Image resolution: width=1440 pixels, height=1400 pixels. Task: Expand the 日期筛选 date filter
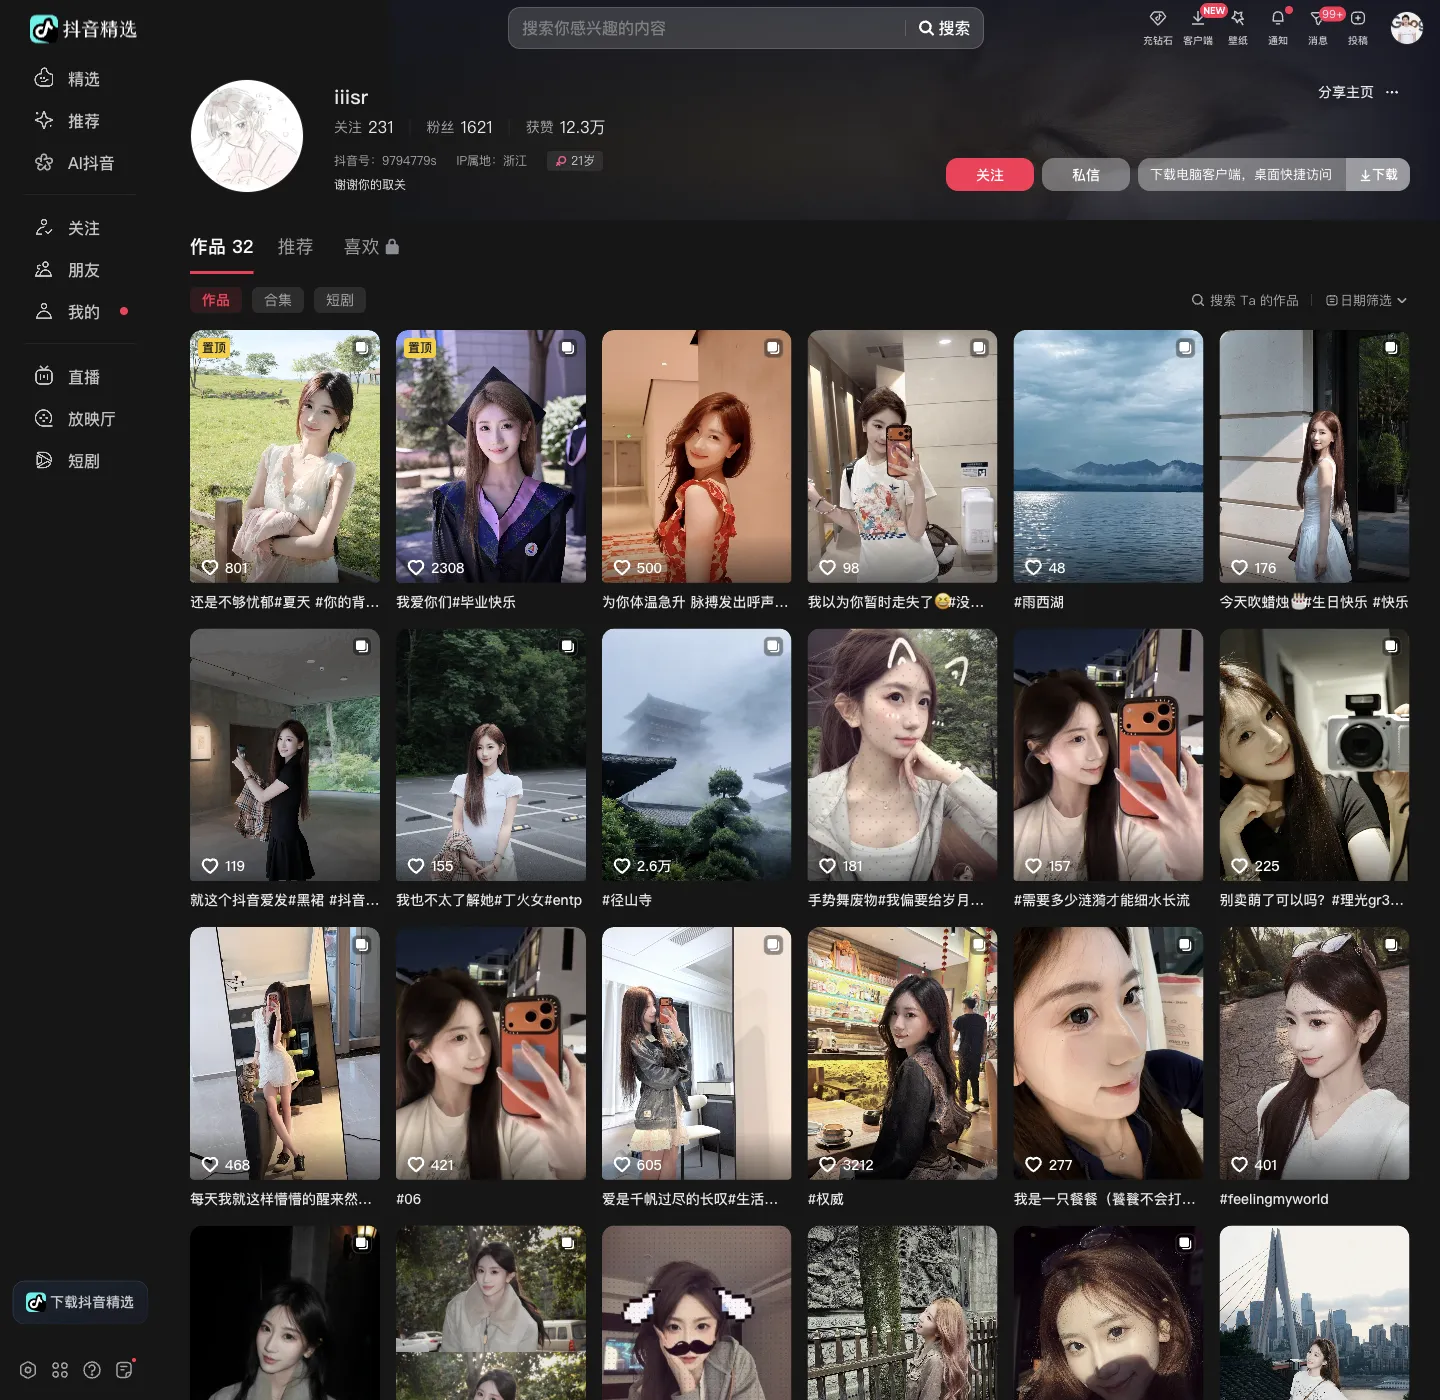click(x=1366, y=300)
